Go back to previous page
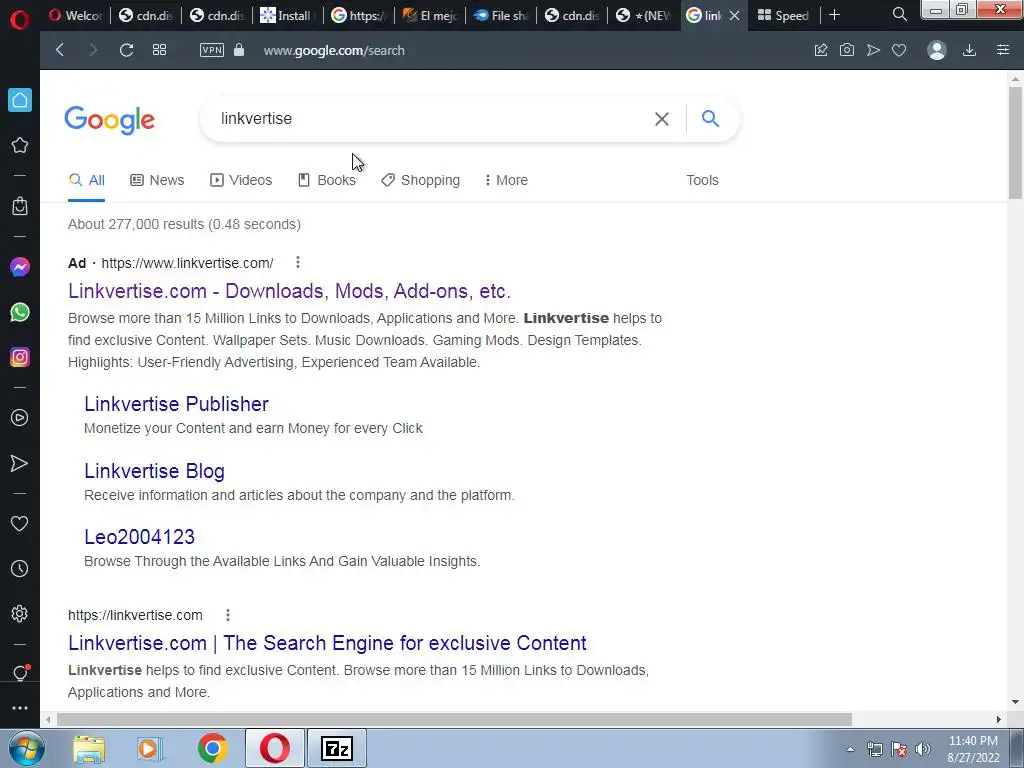Image resolution: width=1024 pixels, height=768 pixels. pyautogui.click(x=60, y=50)
